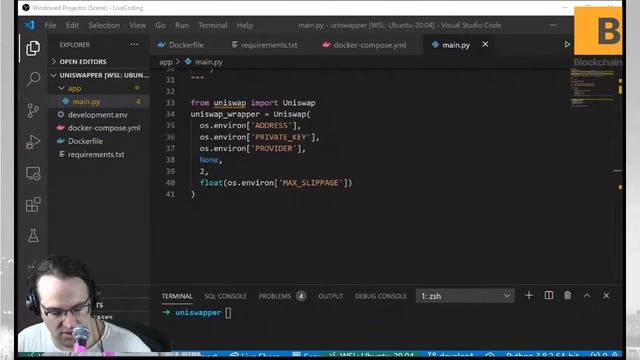Click the underlined uniswap import name
Image resolution: width=640 pixels, height=360 pixels.
pos(230,102)
